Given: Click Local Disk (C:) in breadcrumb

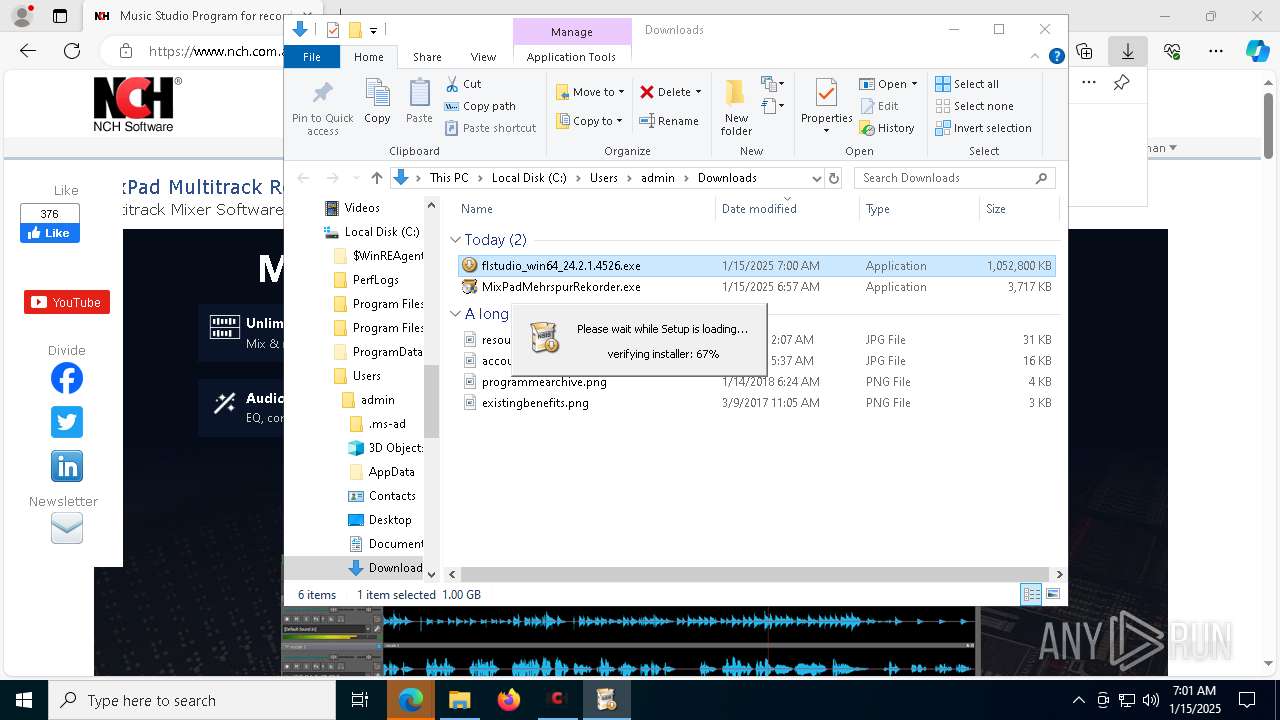Looking at the screenshot, I should pyautogui.click(x=528, y=178).
